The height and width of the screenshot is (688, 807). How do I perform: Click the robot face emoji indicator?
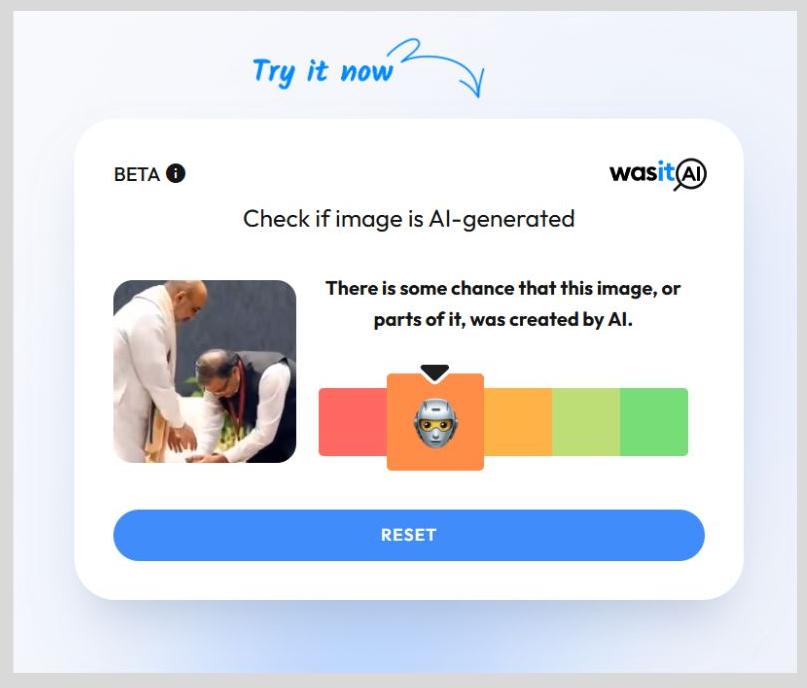(x=435, y=423)
